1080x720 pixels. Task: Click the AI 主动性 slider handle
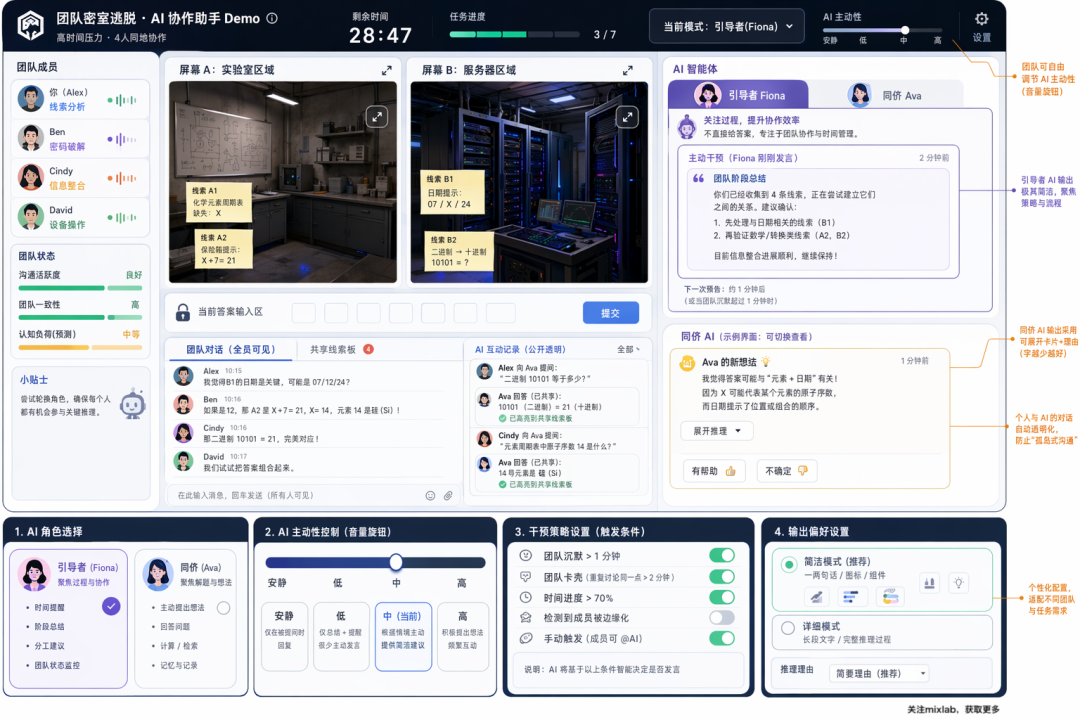(x=905, y=30)
